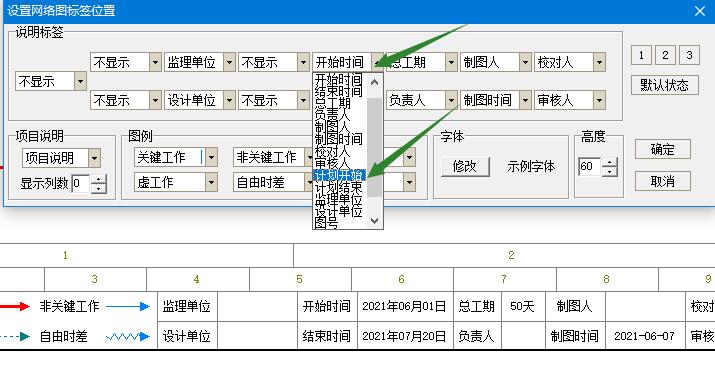Image resolution: width=715 pixels, height=370 pixels.
Task: Click the 修改 font button
Action: click(x=465, y=167)
